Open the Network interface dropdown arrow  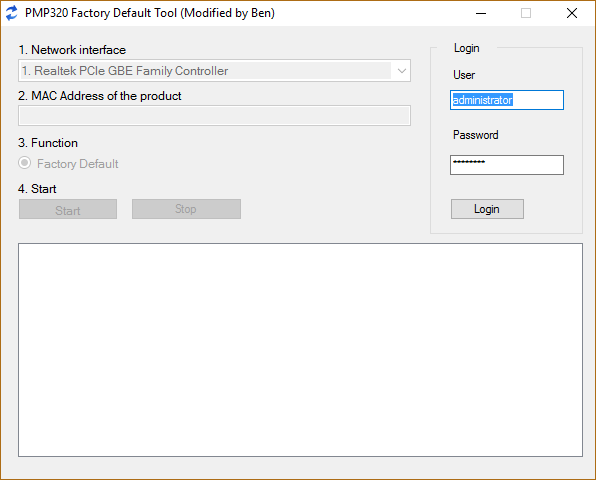[401, 71]
